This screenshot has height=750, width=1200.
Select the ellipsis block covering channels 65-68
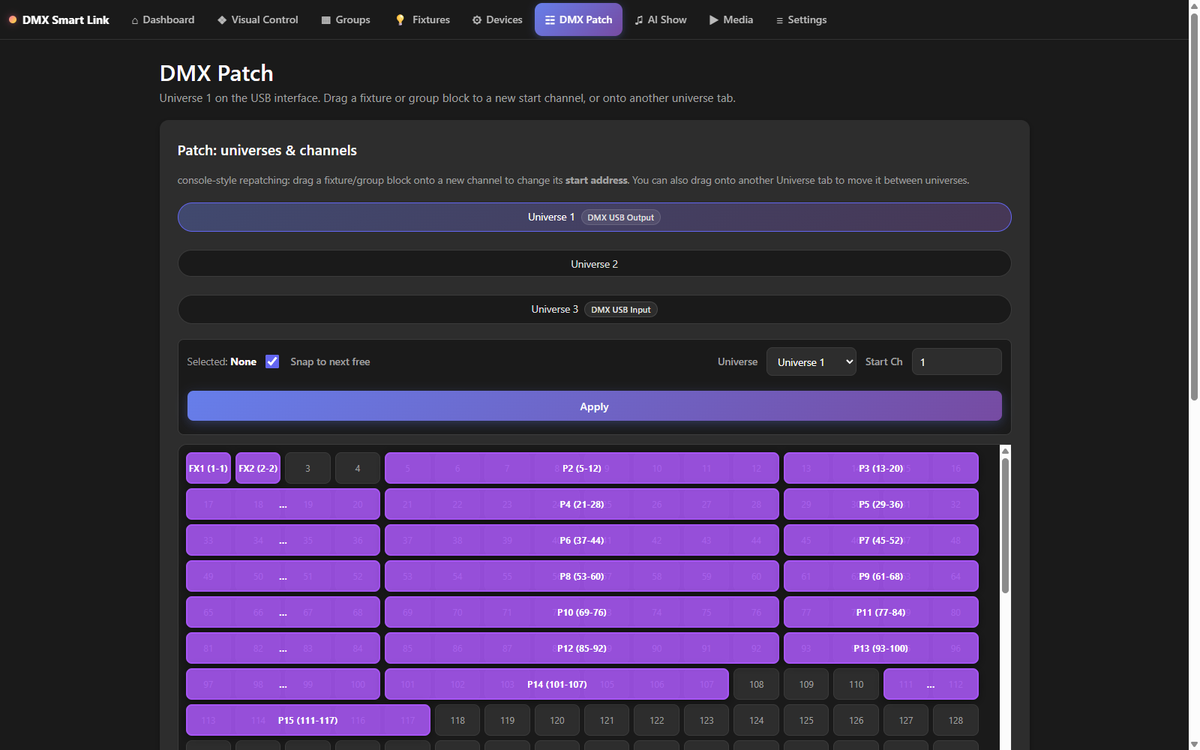283,612
